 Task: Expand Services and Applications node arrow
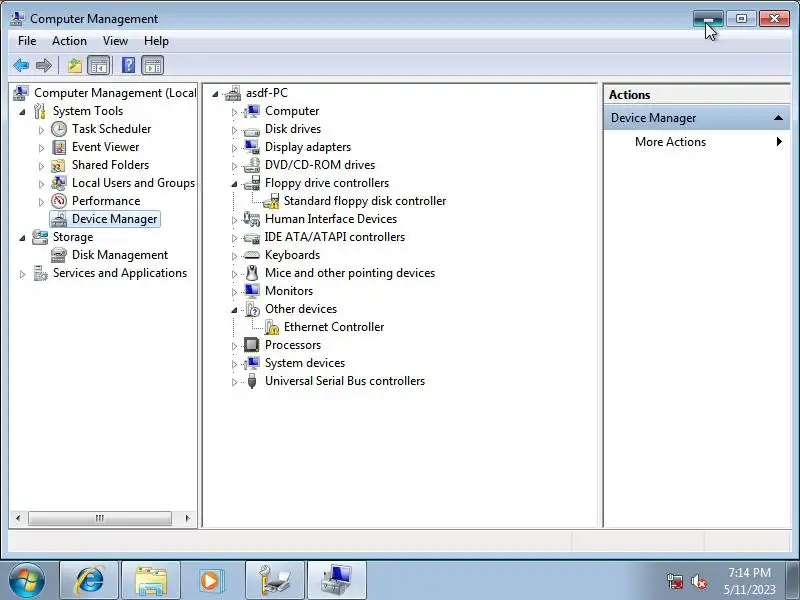coord(22,274)
